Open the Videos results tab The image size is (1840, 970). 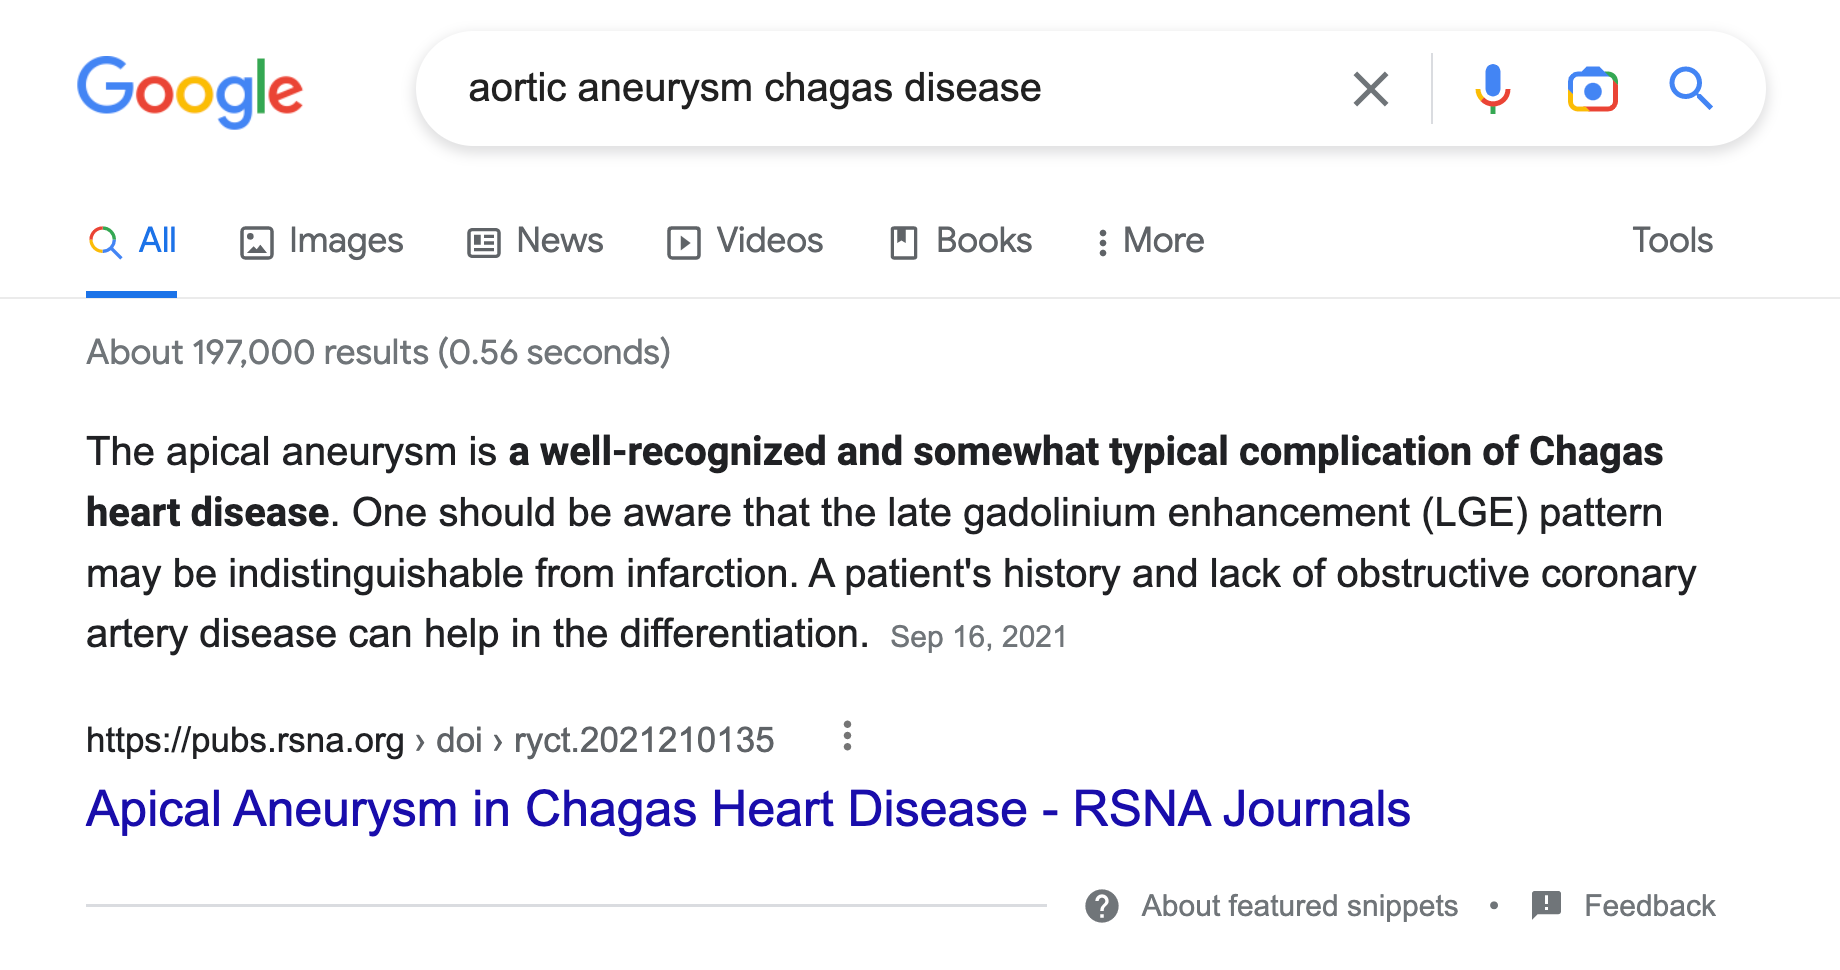(746, 241)
